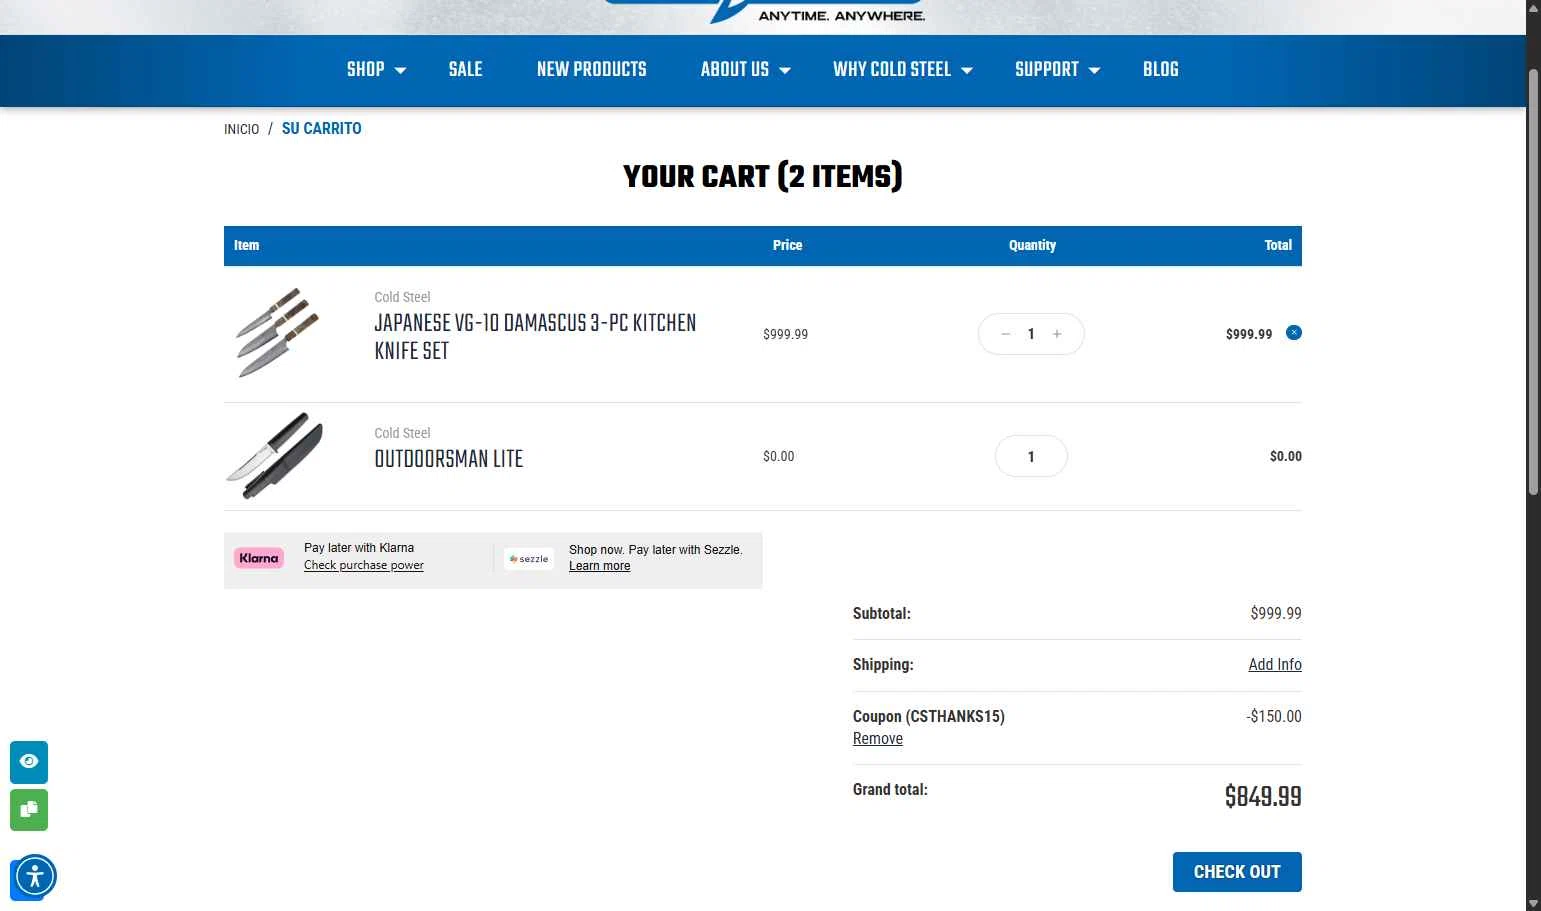Learn more about Sezzle

tap(600, 566)
